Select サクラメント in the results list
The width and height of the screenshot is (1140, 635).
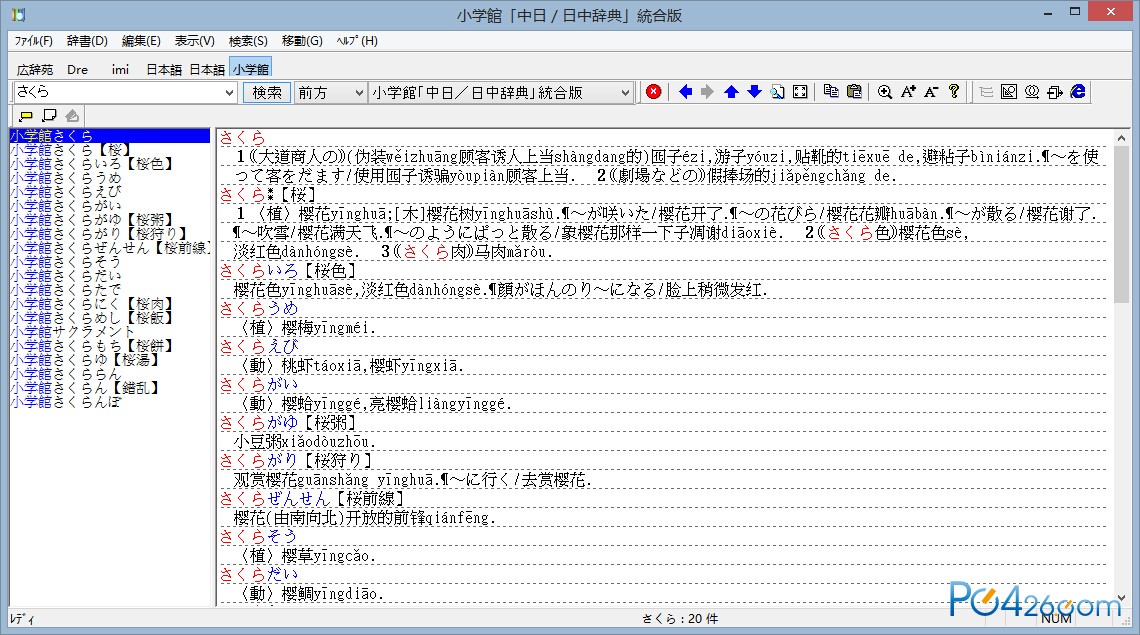coord(73,331)
